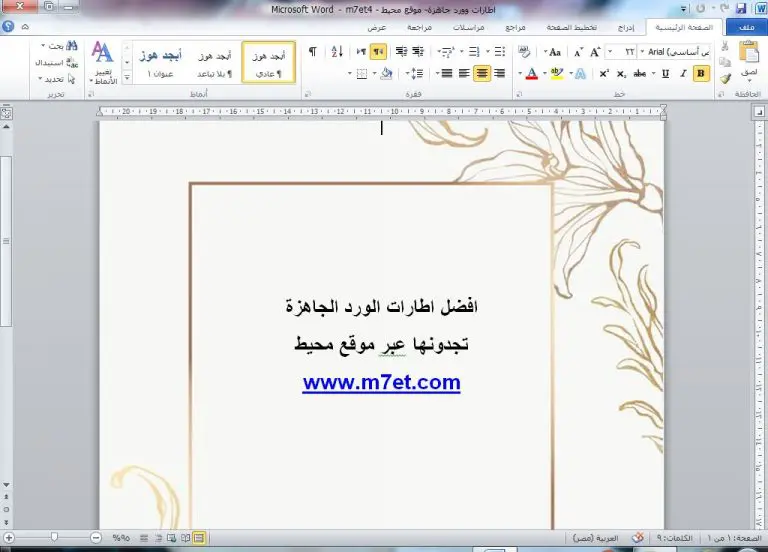Shrink font size
This screenshot has width=768, height=552.
(578, 51)
